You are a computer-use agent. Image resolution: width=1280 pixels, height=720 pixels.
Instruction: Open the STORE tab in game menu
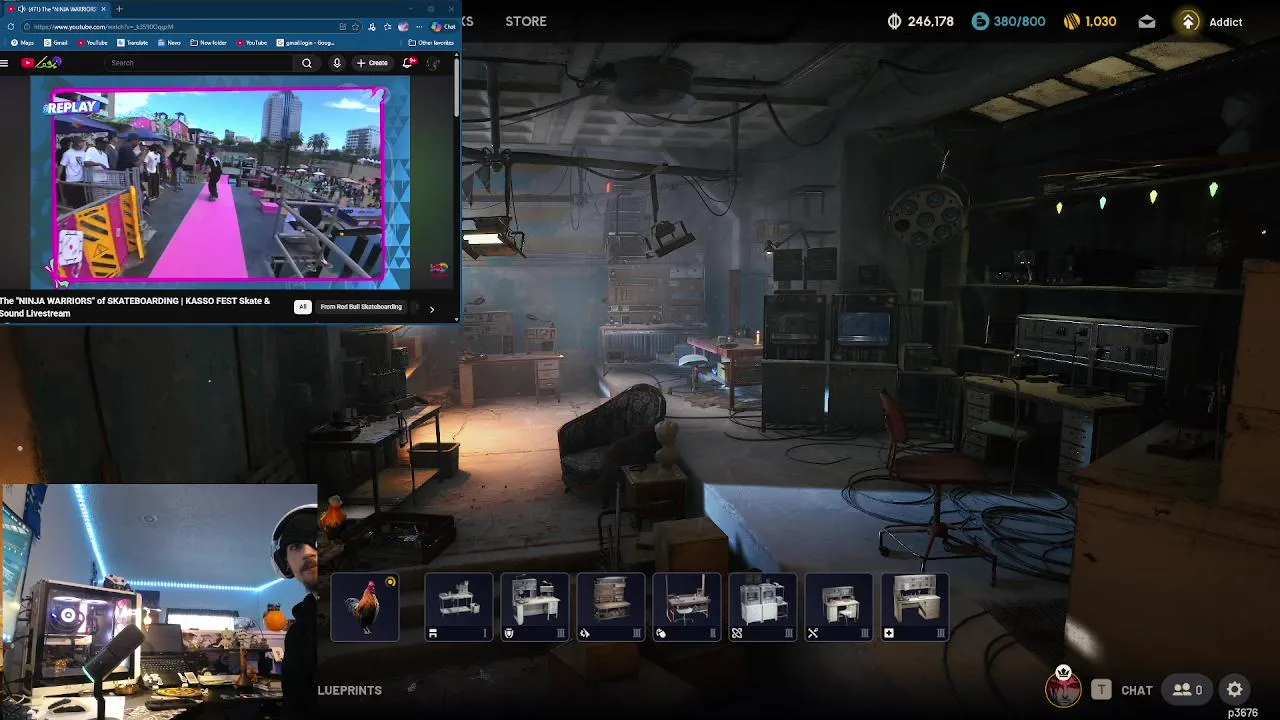(x=526, y=21)
